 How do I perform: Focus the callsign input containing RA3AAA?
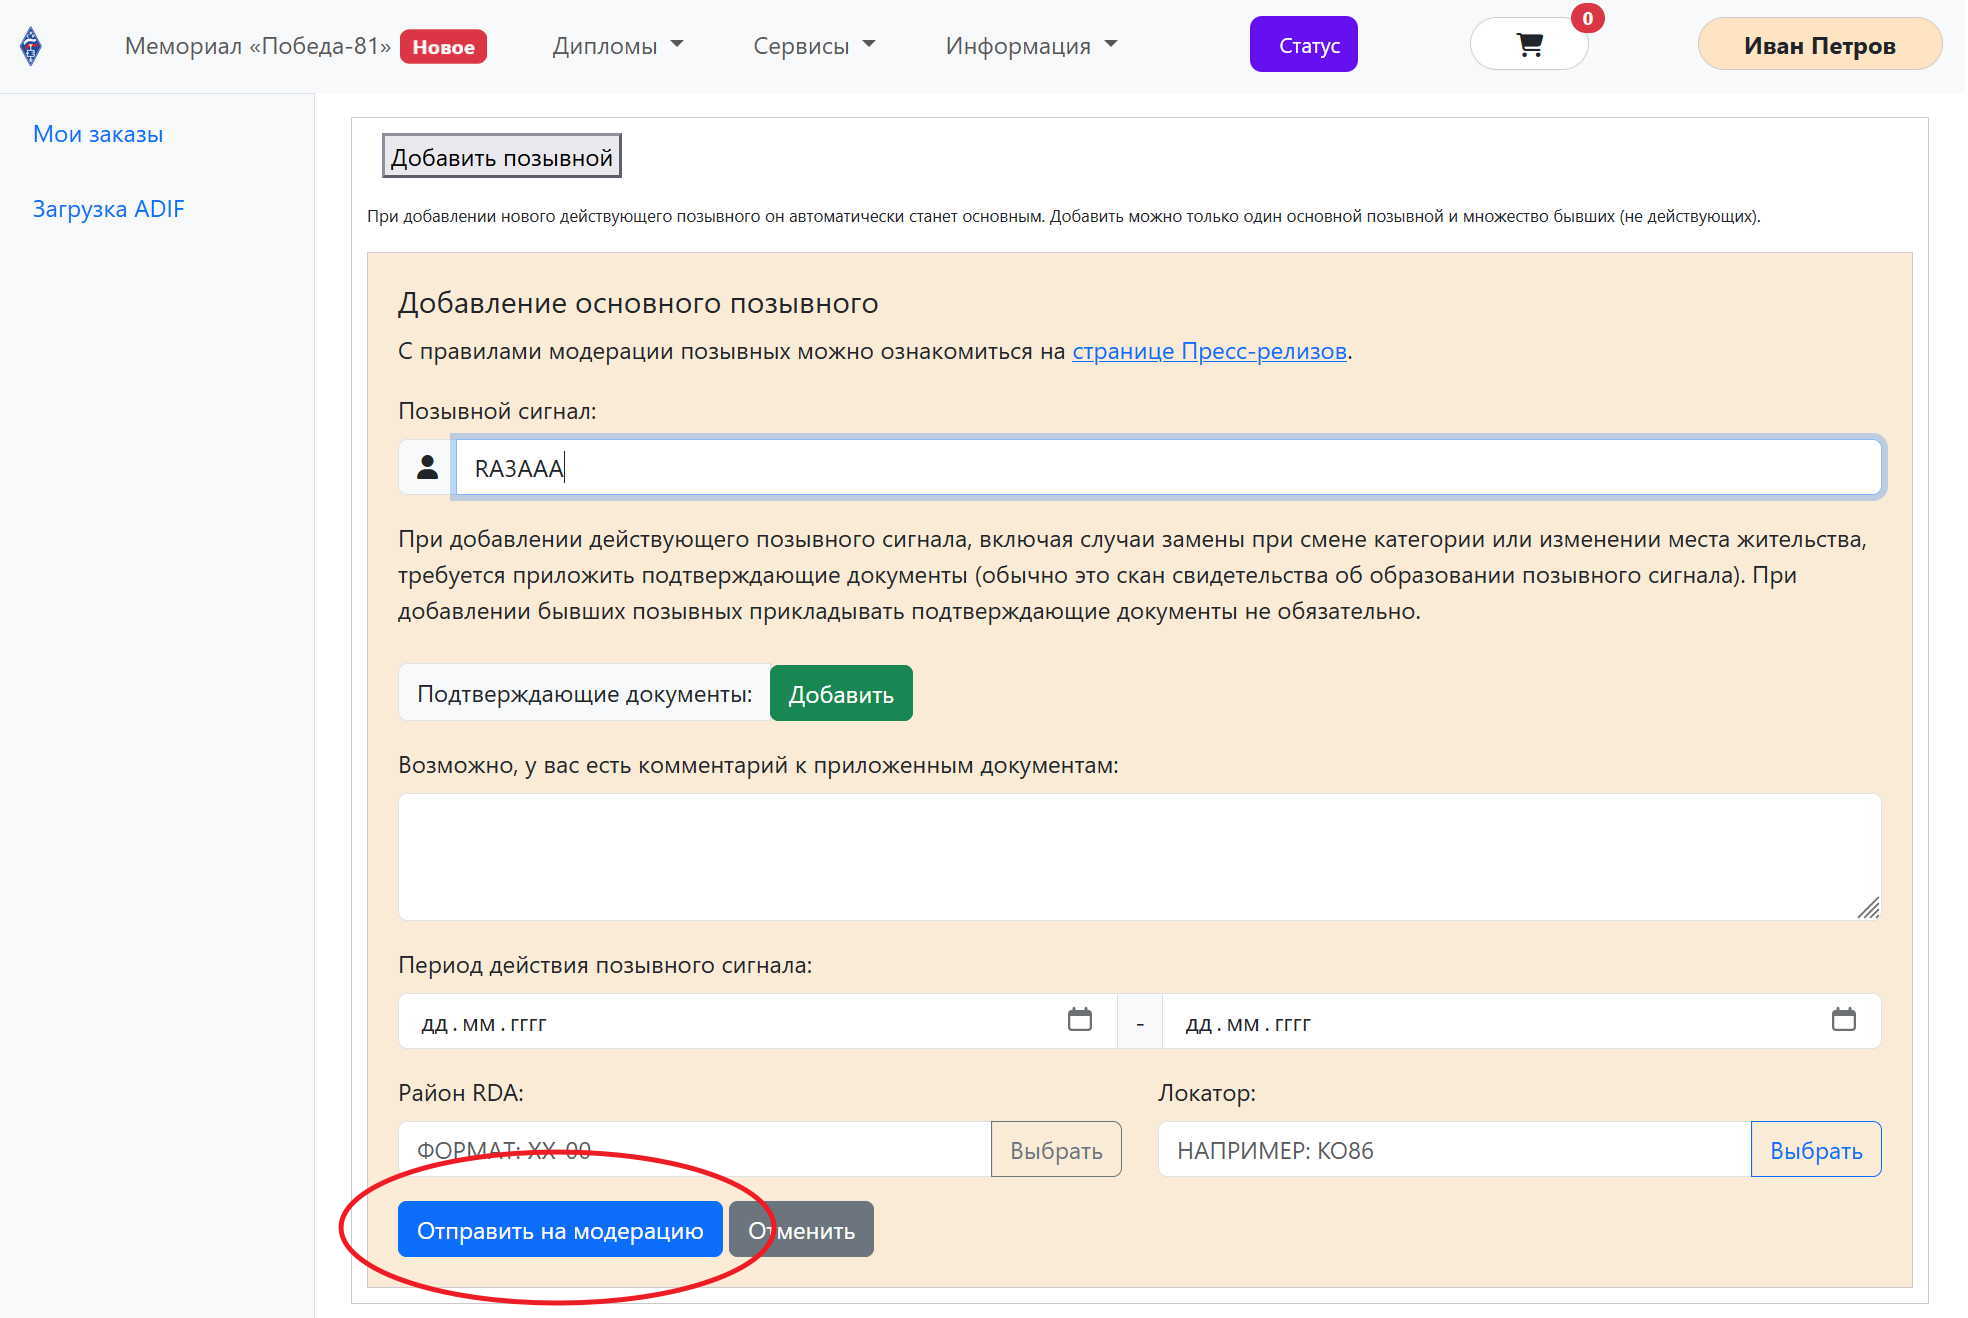[1166, 467]
